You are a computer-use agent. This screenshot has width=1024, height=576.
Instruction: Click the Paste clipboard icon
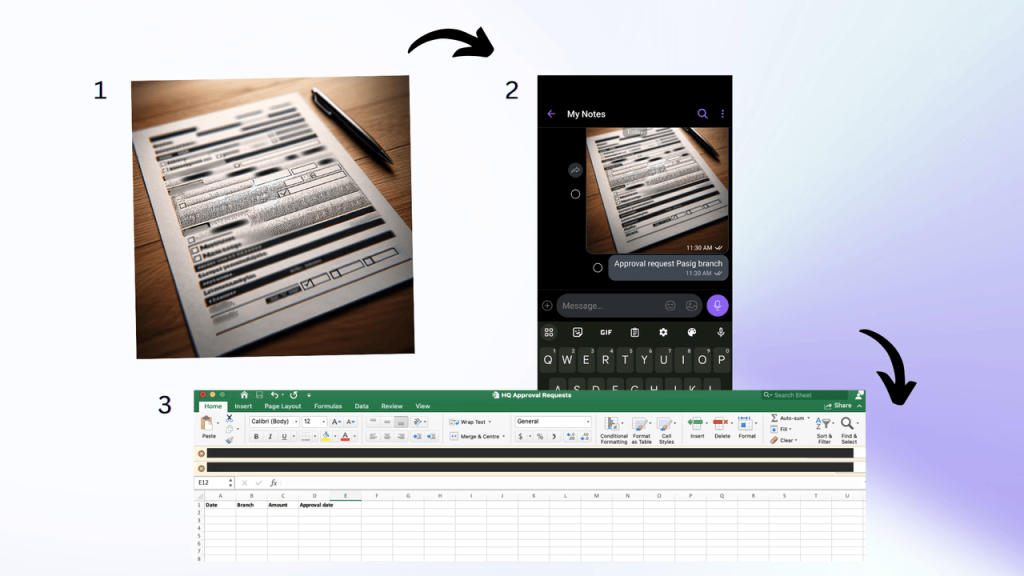point(206,423)
